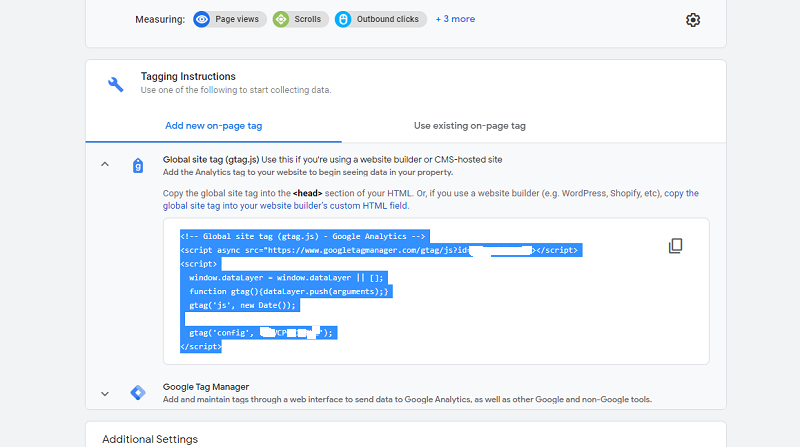Click the function gtag() code line
Image resolution: width=800 pixels, height=447 pixels.
[288, 291]
